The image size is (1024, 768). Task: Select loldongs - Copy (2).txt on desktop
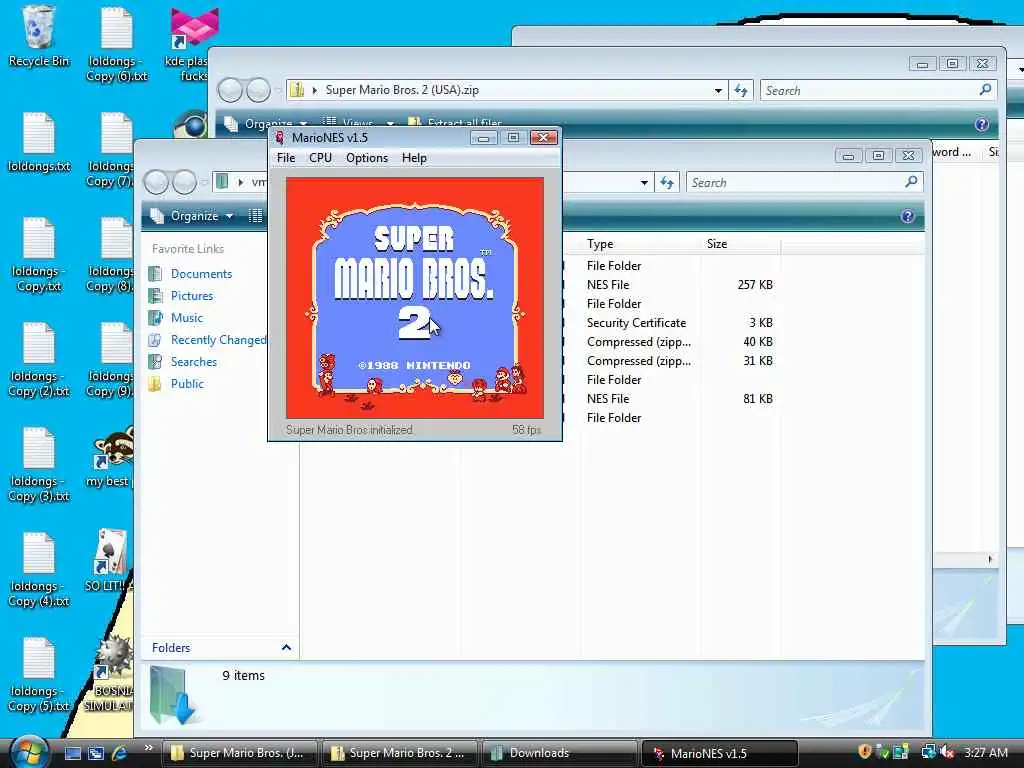(x=39, y=360)
